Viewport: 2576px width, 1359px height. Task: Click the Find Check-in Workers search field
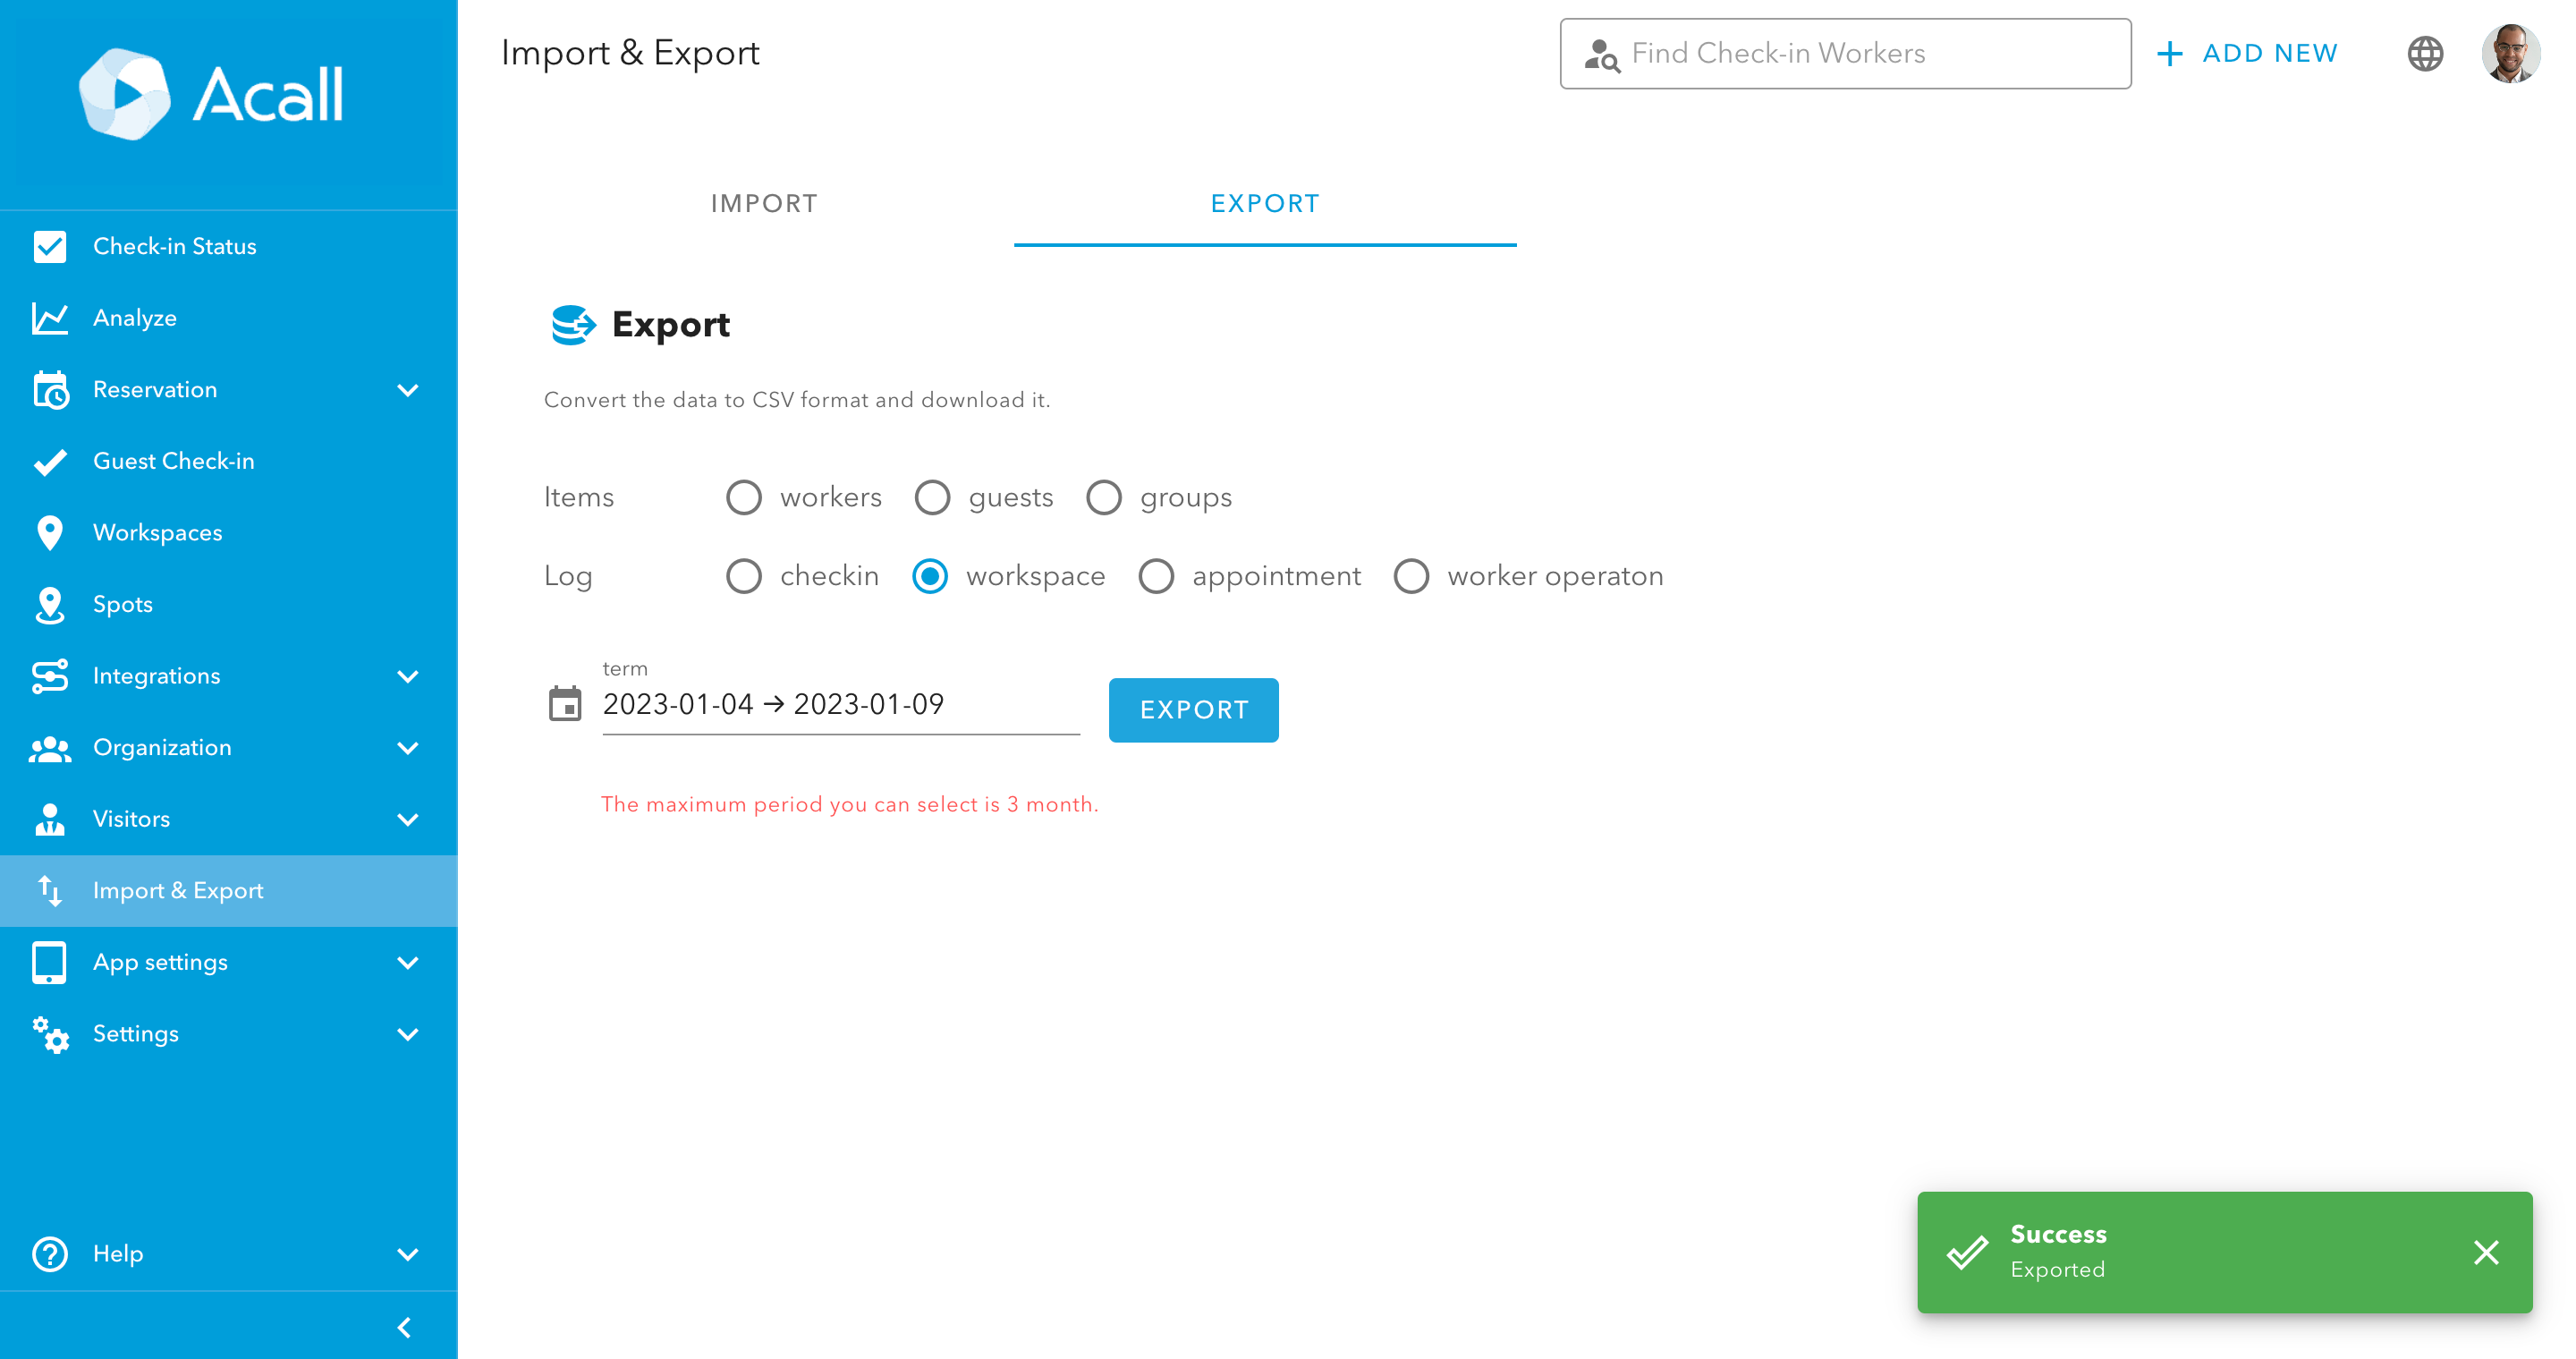pyautogui.click(x=1845, y=54)
